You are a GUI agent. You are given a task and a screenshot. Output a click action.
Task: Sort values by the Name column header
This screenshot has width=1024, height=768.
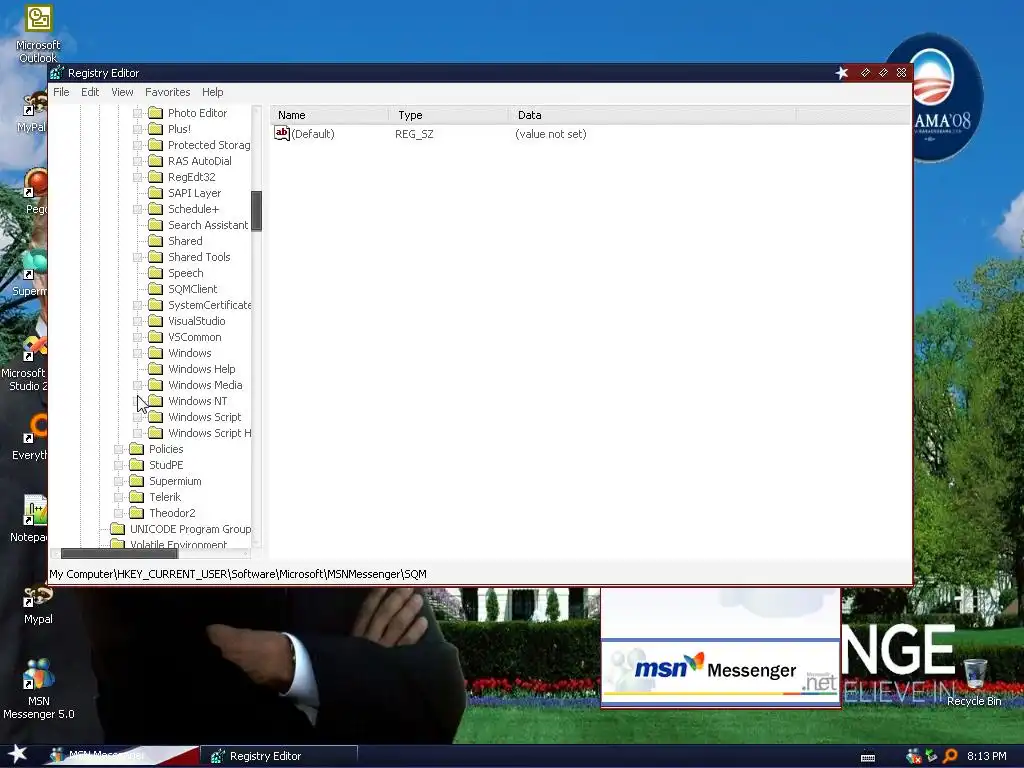click(x=330, y=115)
